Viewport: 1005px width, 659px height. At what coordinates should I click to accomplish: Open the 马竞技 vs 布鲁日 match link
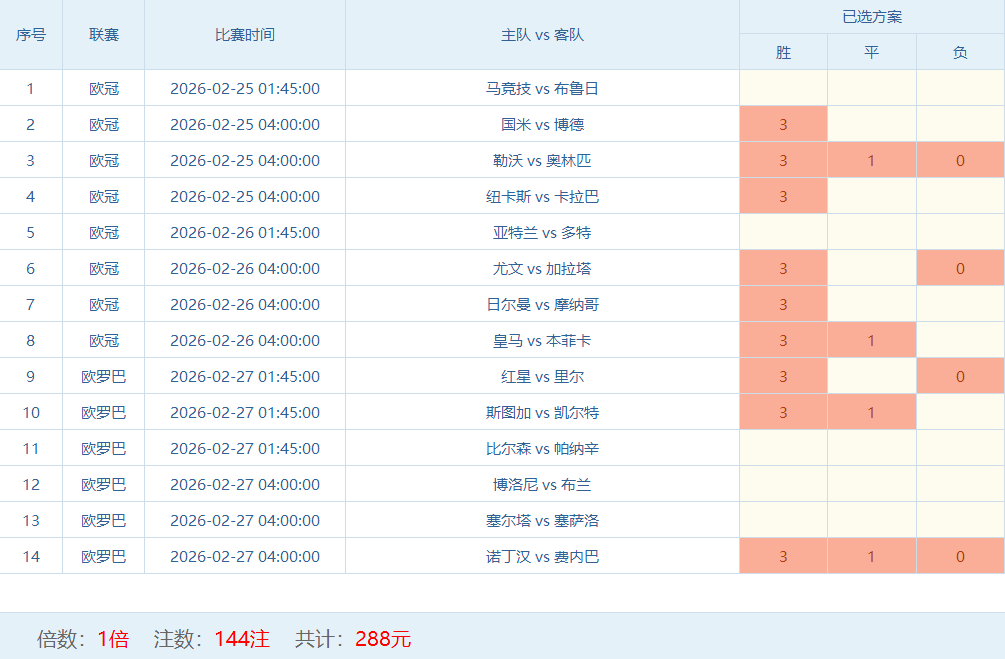pyautogui.click(x=542, y=88)
